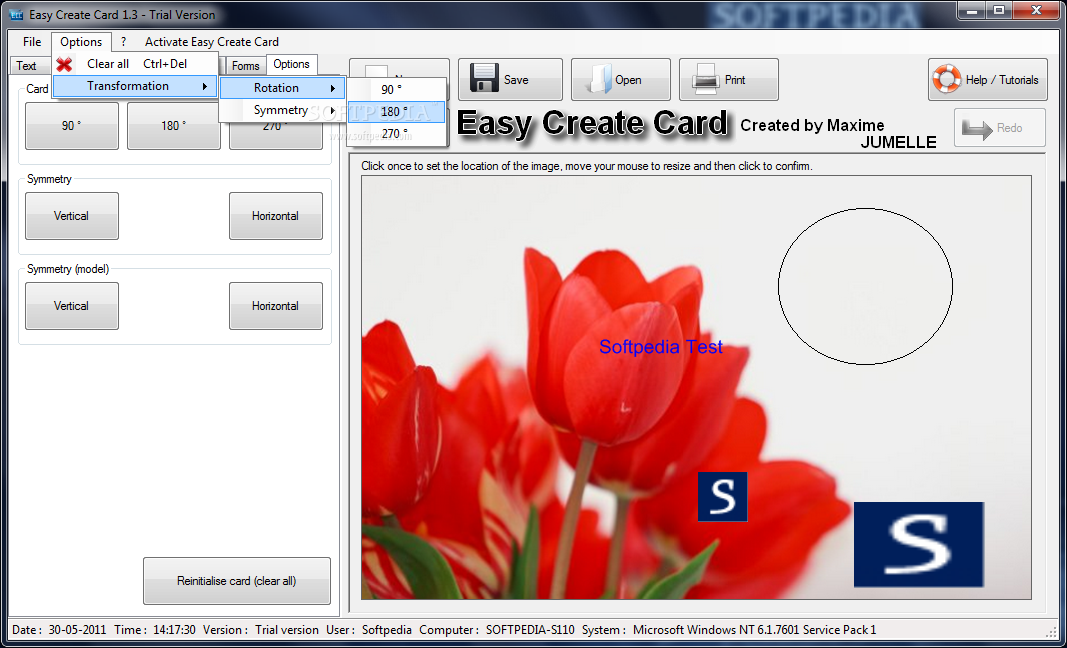Click the 90 ° card rotation button
This screenshot has height=648, width=1067.
tap(71, 126)
